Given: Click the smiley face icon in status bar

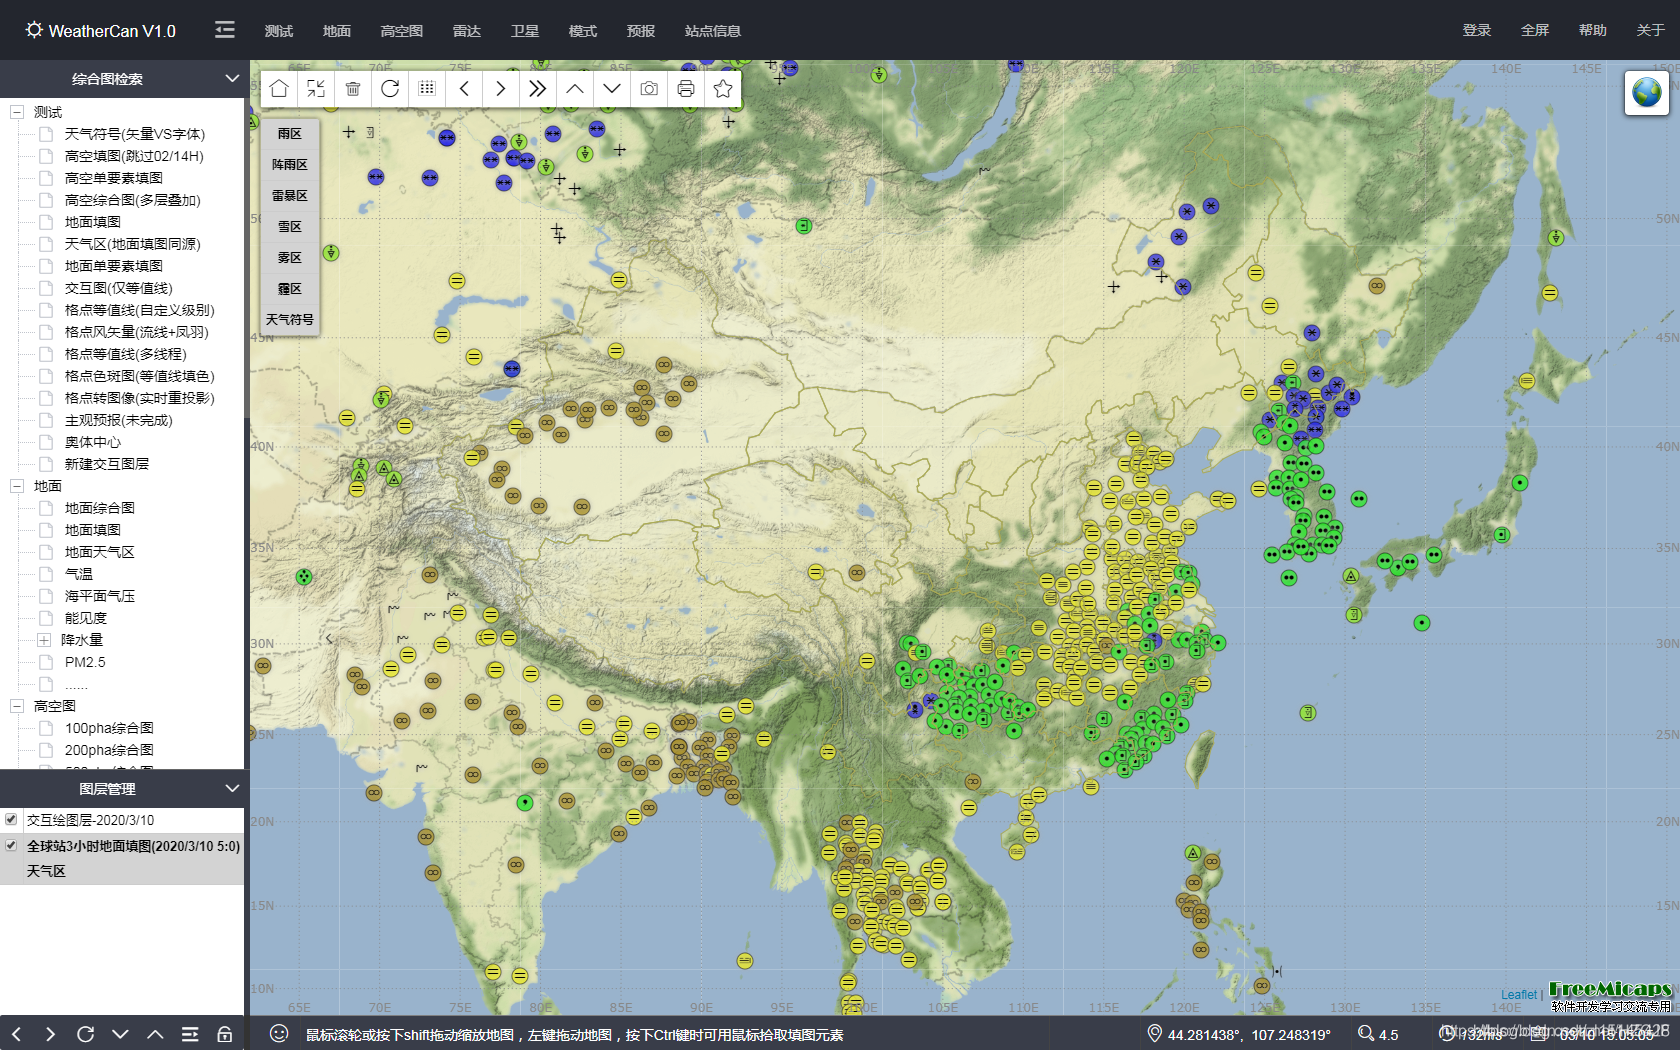Looking at the screenshot, I should tap(279, 1033).
